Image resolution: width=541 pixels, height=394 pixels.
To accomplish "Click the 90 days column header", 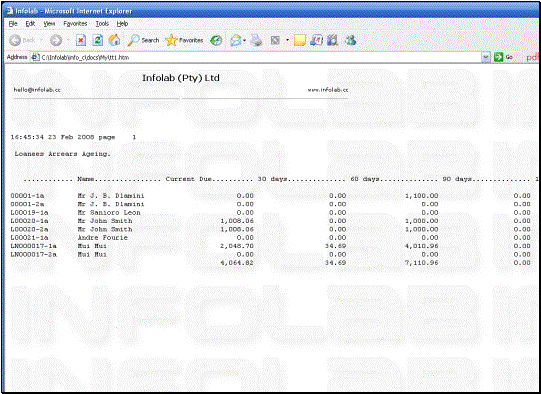I will click(458, 179).
